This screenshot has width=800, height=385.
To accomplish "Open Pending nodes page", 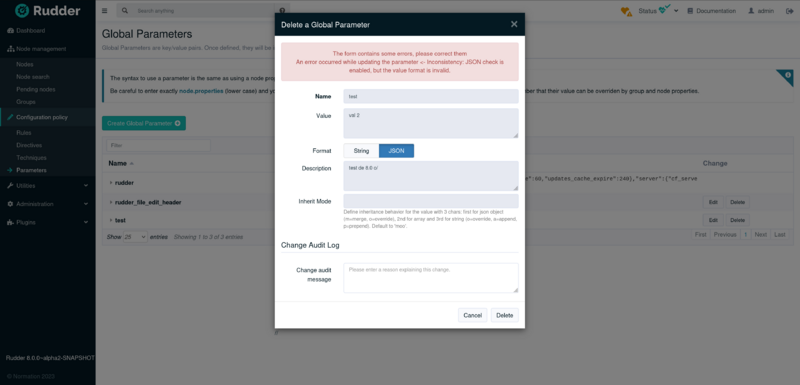I will pos(36,89).
